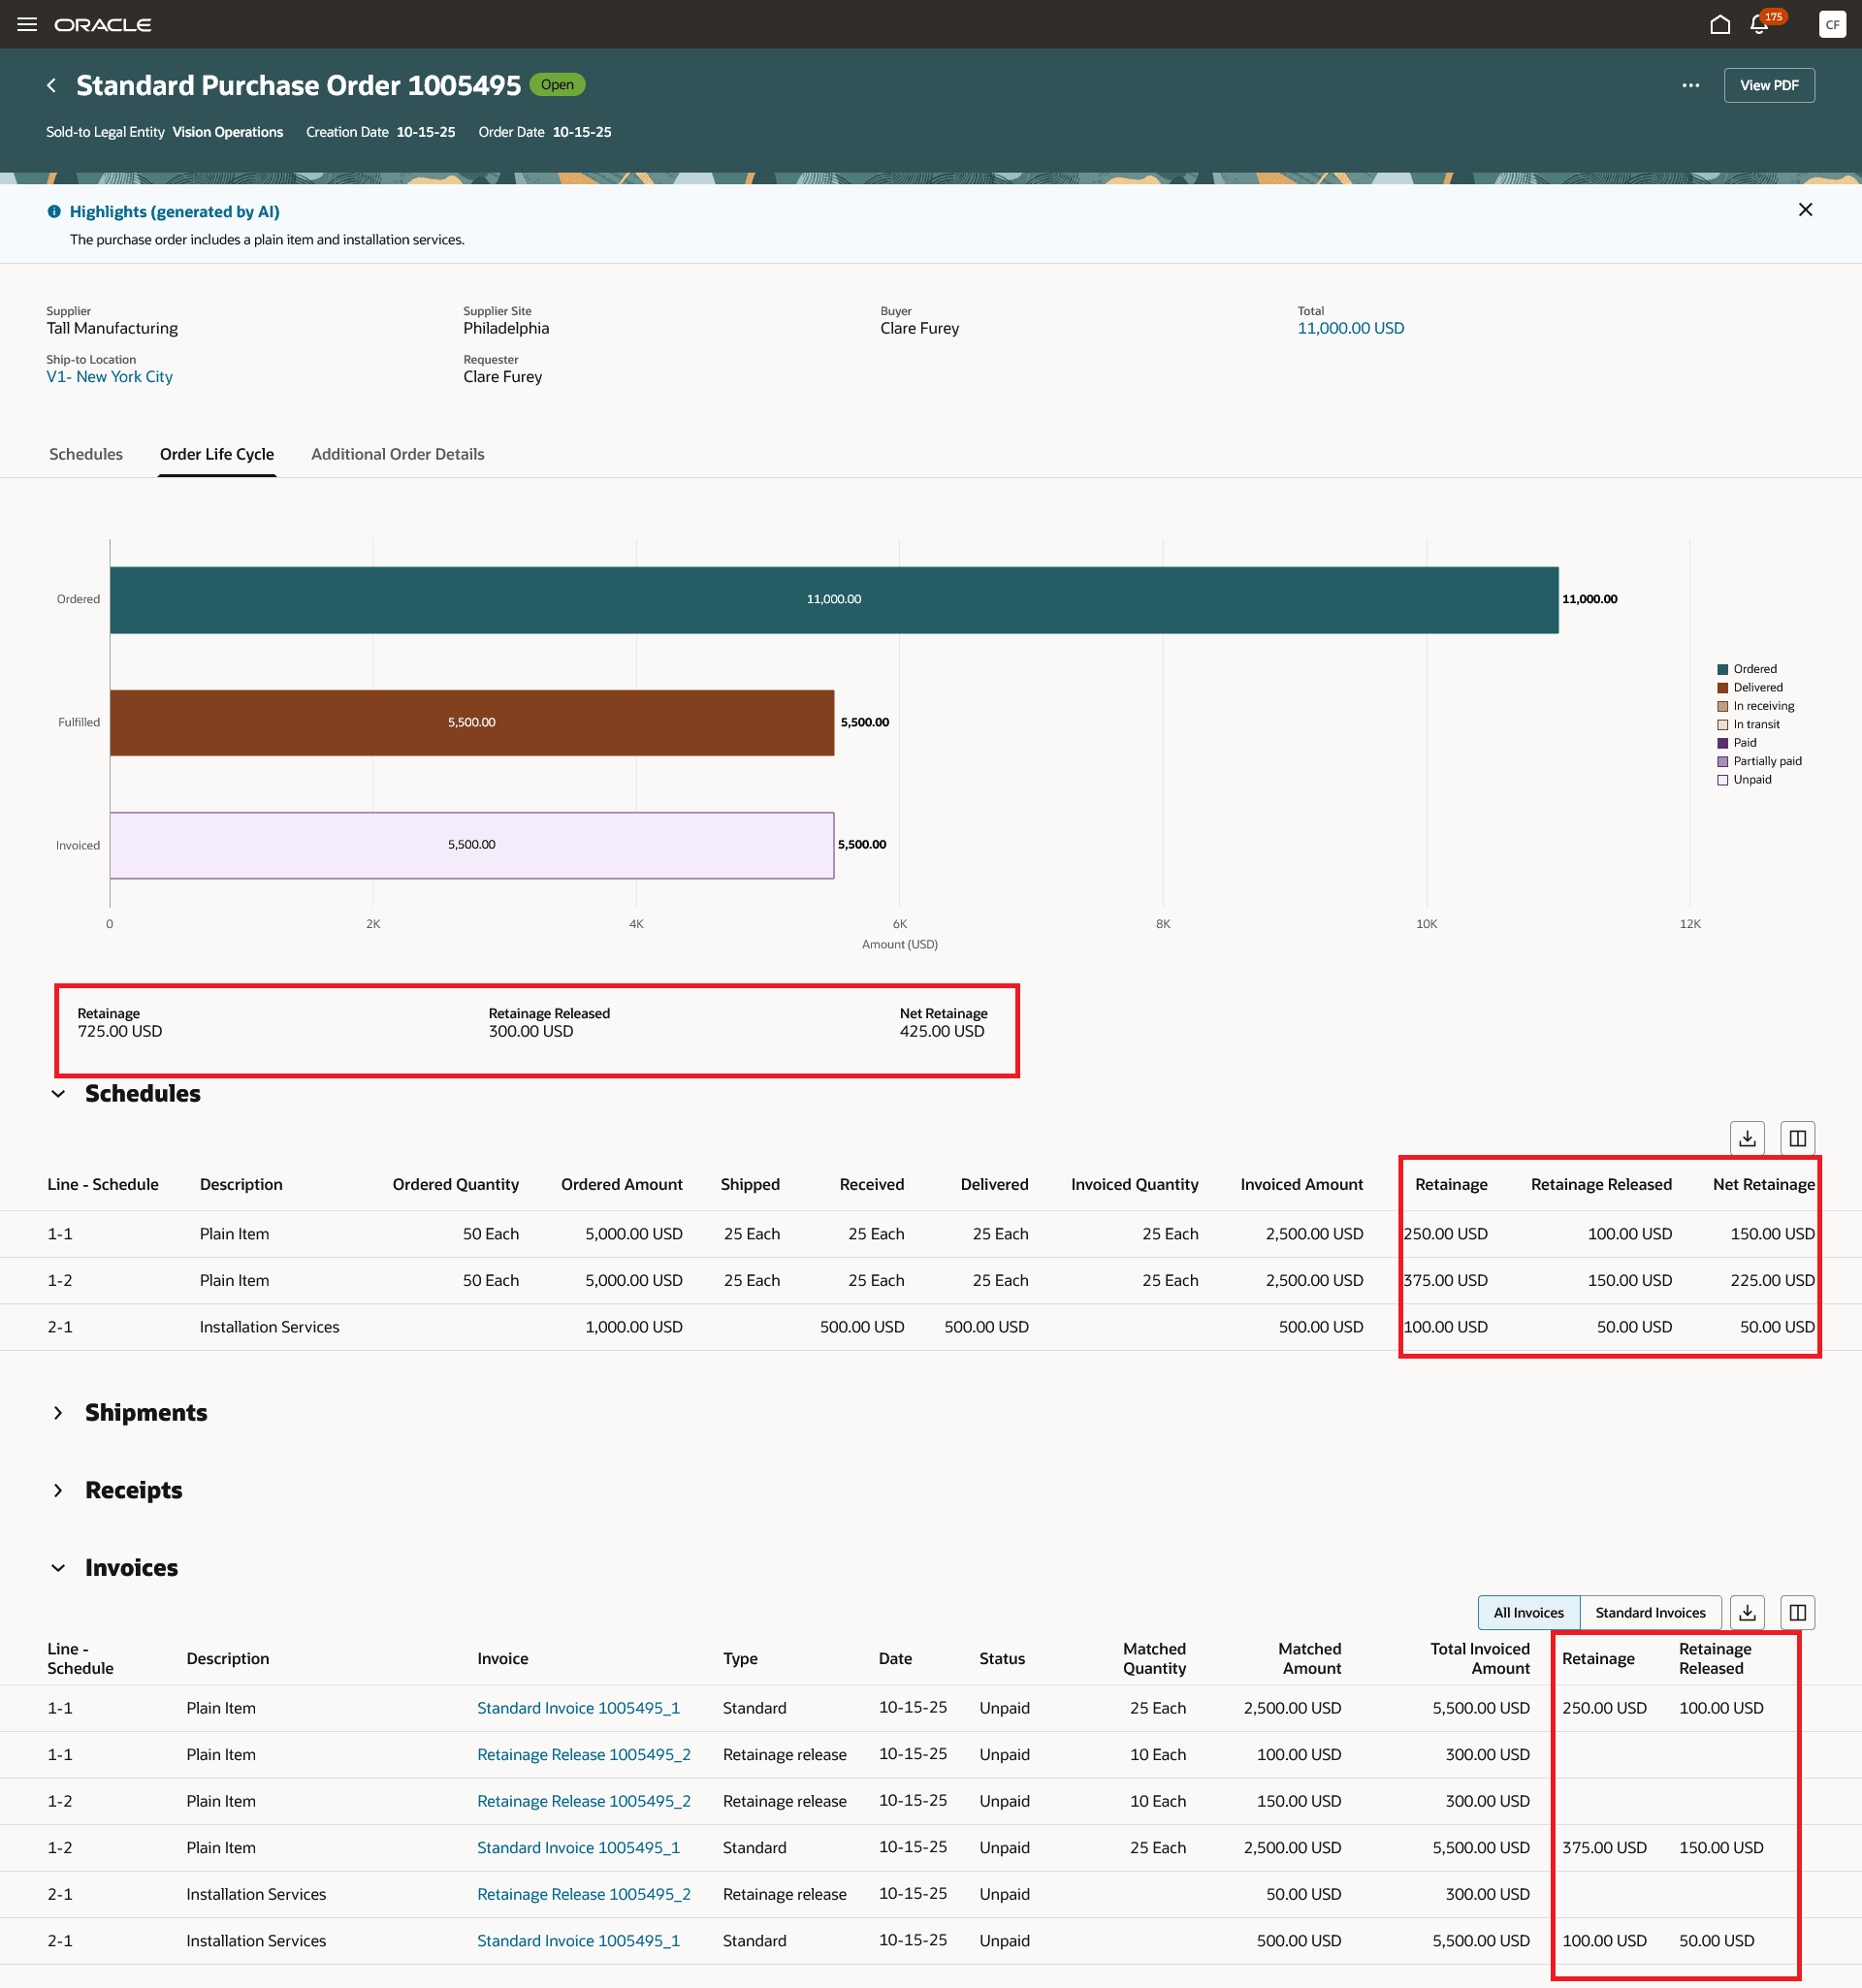Switch to the Schedules tab
Screen dimensions: 1862x1988
(x=86, y=454)
